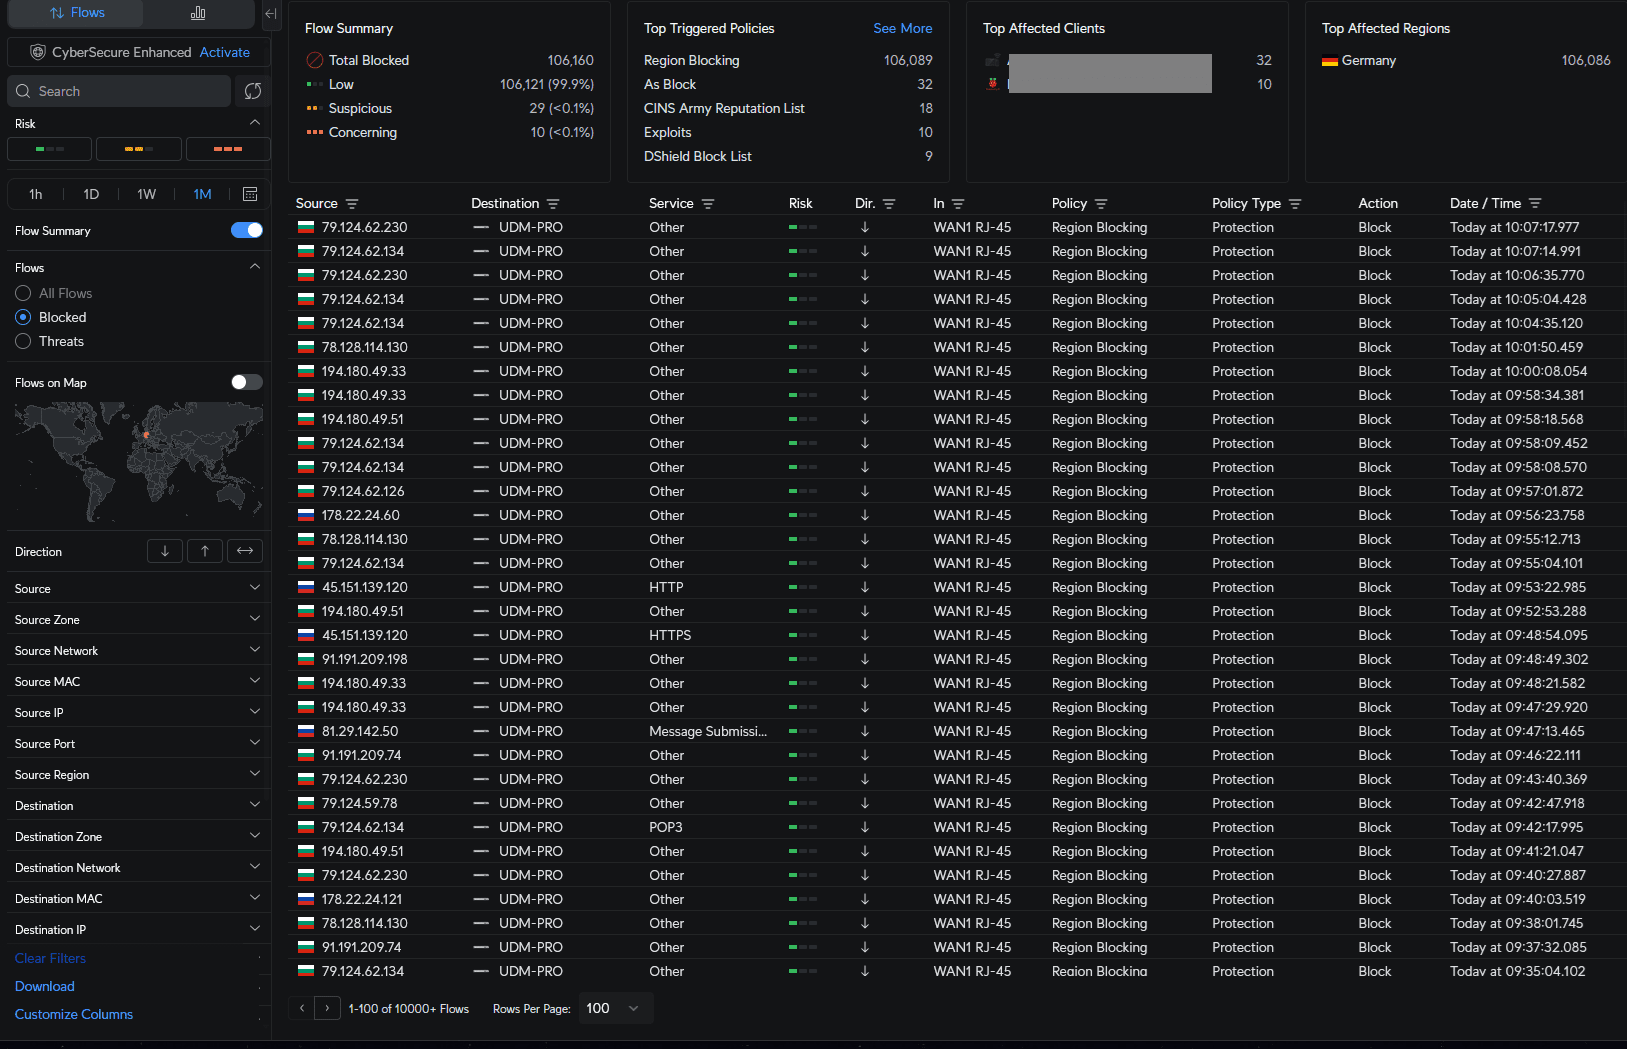Open the custom date range calendar
The width and height of the screenshot is (1627, 1049).
point(250,194)
